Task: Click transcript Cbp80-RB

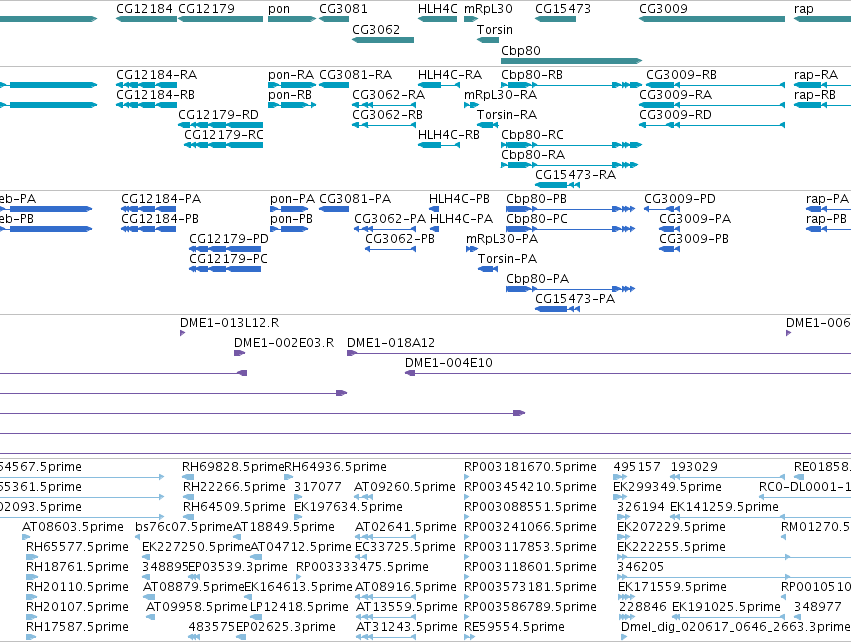Action: coord(532,74)
